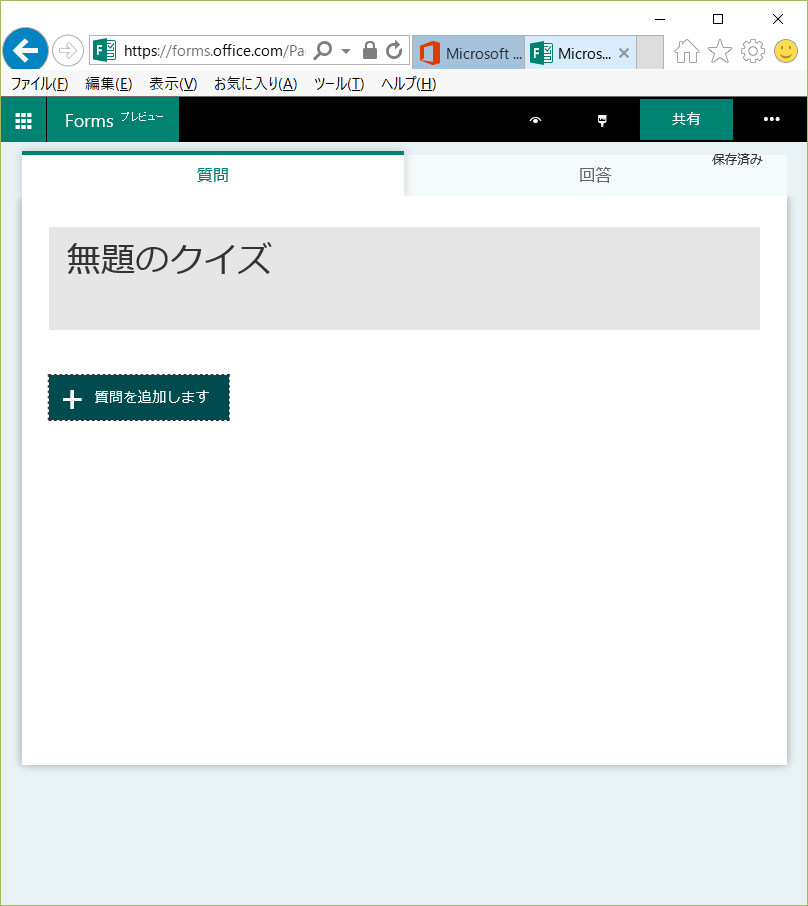Open the three-dots more options menu

(771, 120)
